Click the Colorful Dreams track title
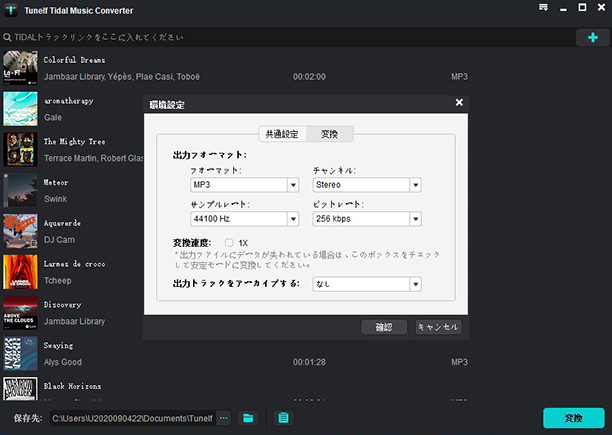The image size is (612, 435). [x=74, y=60]
